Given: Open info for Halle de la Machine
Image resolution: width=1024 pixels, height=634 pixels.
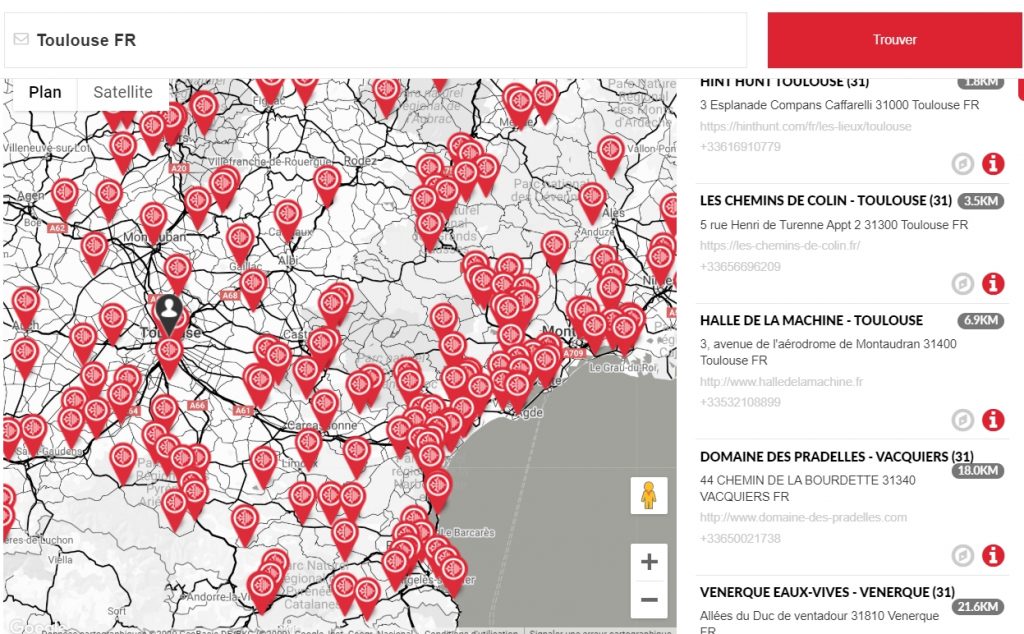Looking at the screenshot, I should point(993,419).
